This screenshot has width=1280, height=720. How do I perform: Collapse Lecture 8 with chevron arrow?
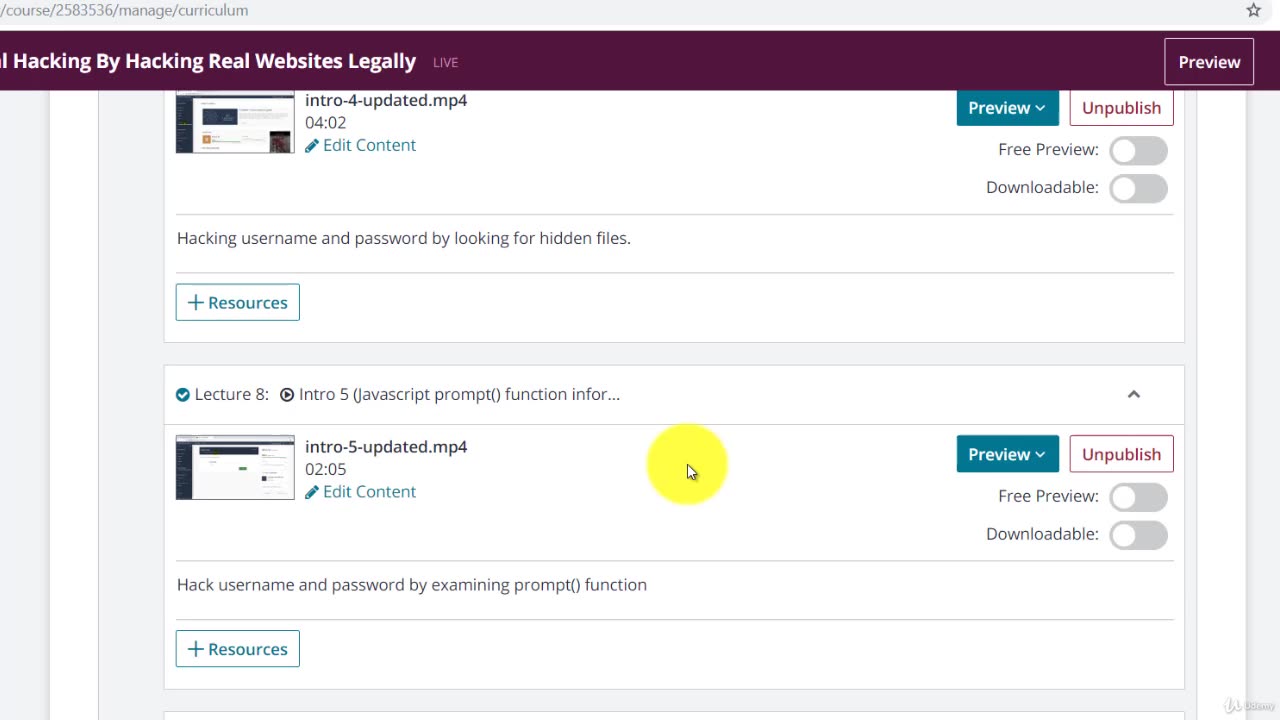1134,395
